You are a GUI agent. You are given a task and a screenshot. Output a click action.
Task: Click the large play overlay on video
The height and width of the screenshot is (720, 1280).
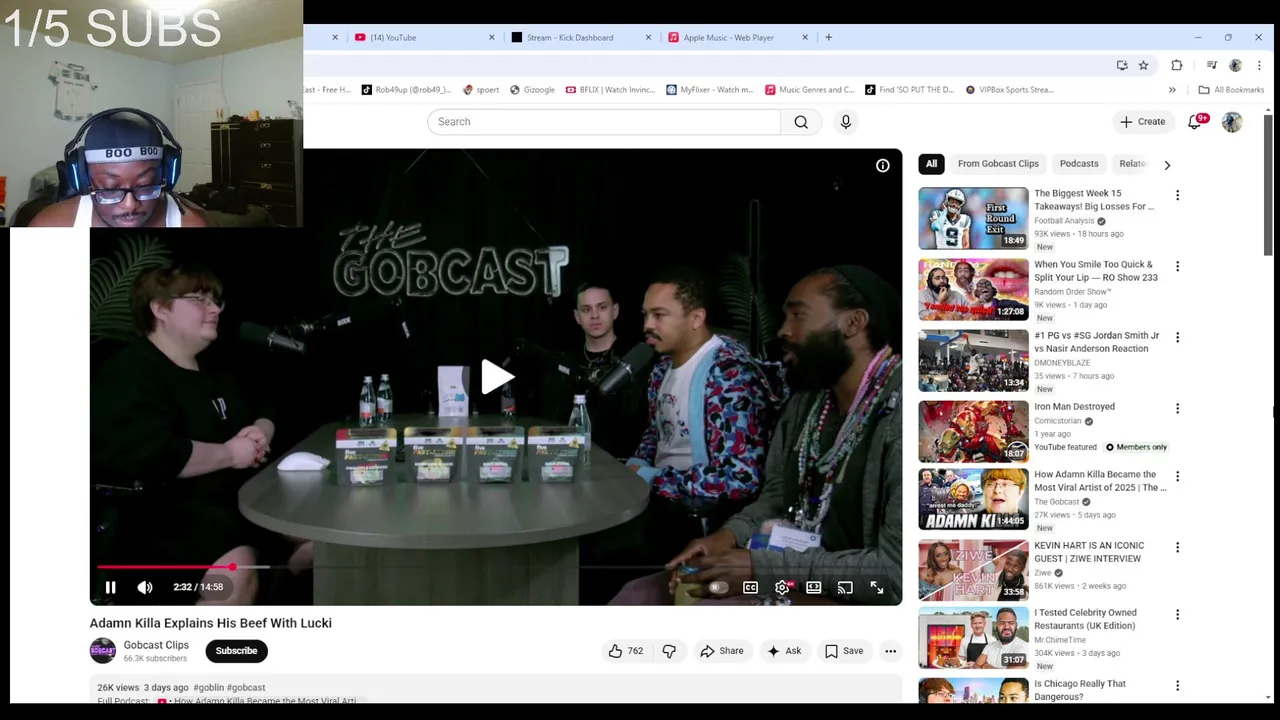(496, 377)
